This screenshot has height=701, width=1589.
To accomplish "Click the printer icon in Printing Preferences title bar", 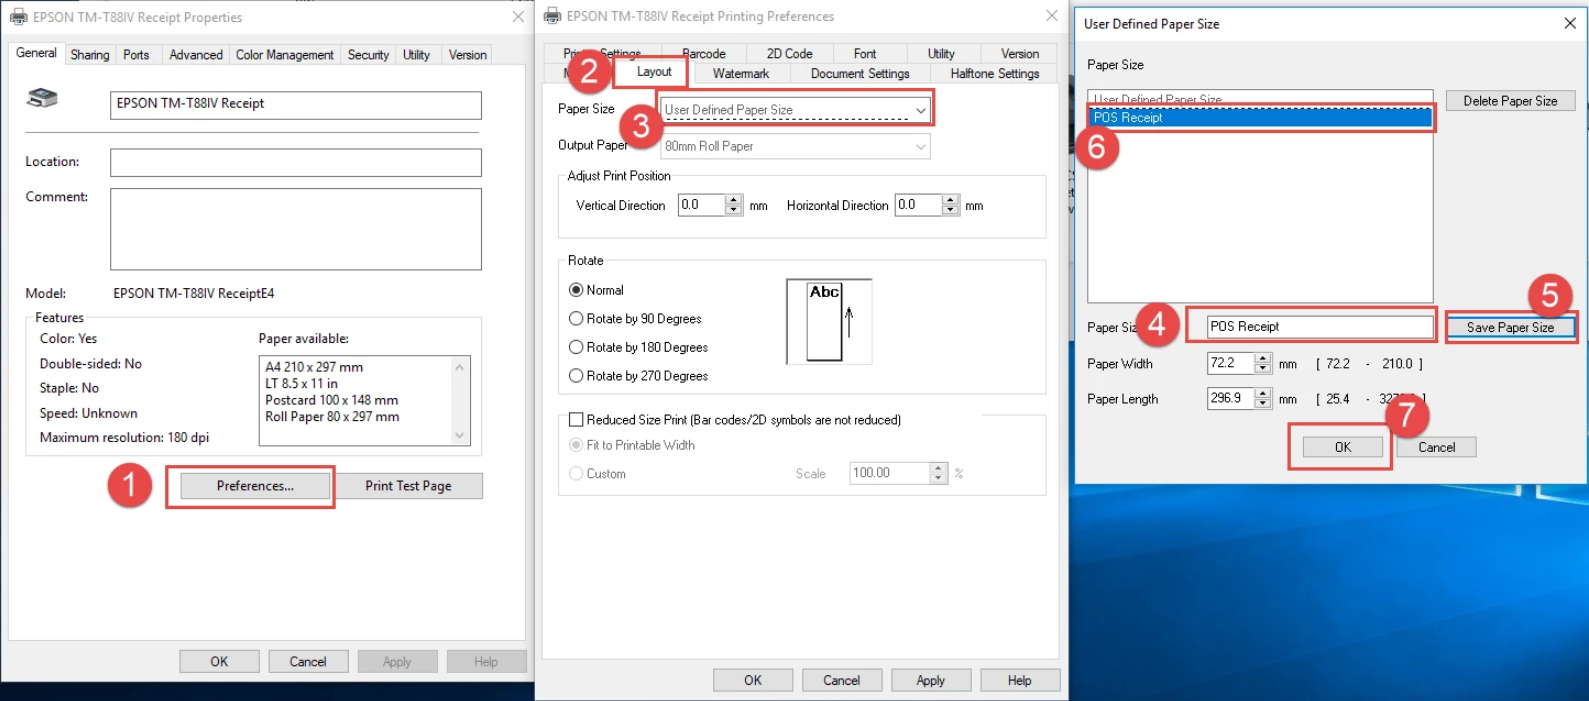I will pos(552,16).
